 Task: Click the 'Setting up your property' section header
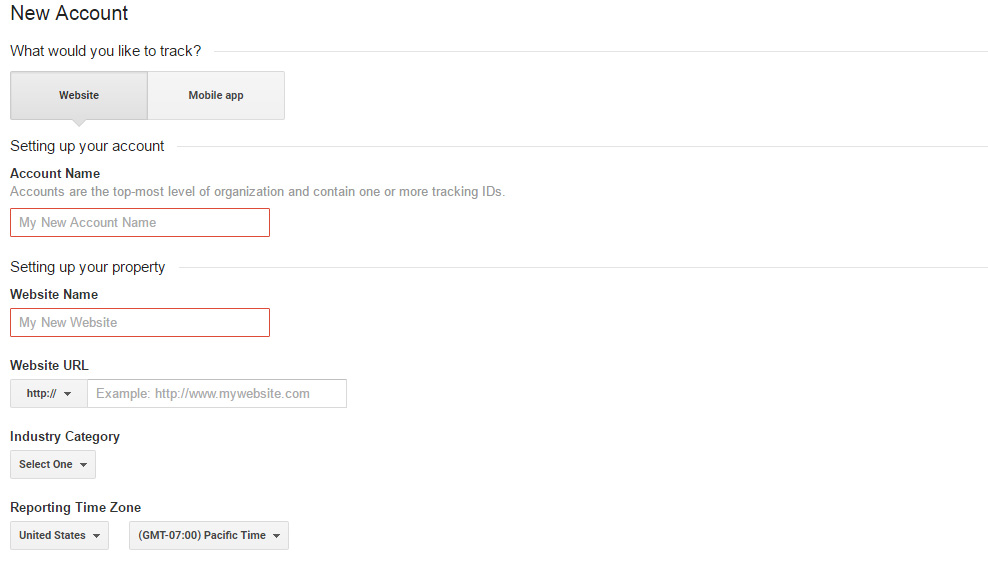pyautogui.click(x=88, y=267)
